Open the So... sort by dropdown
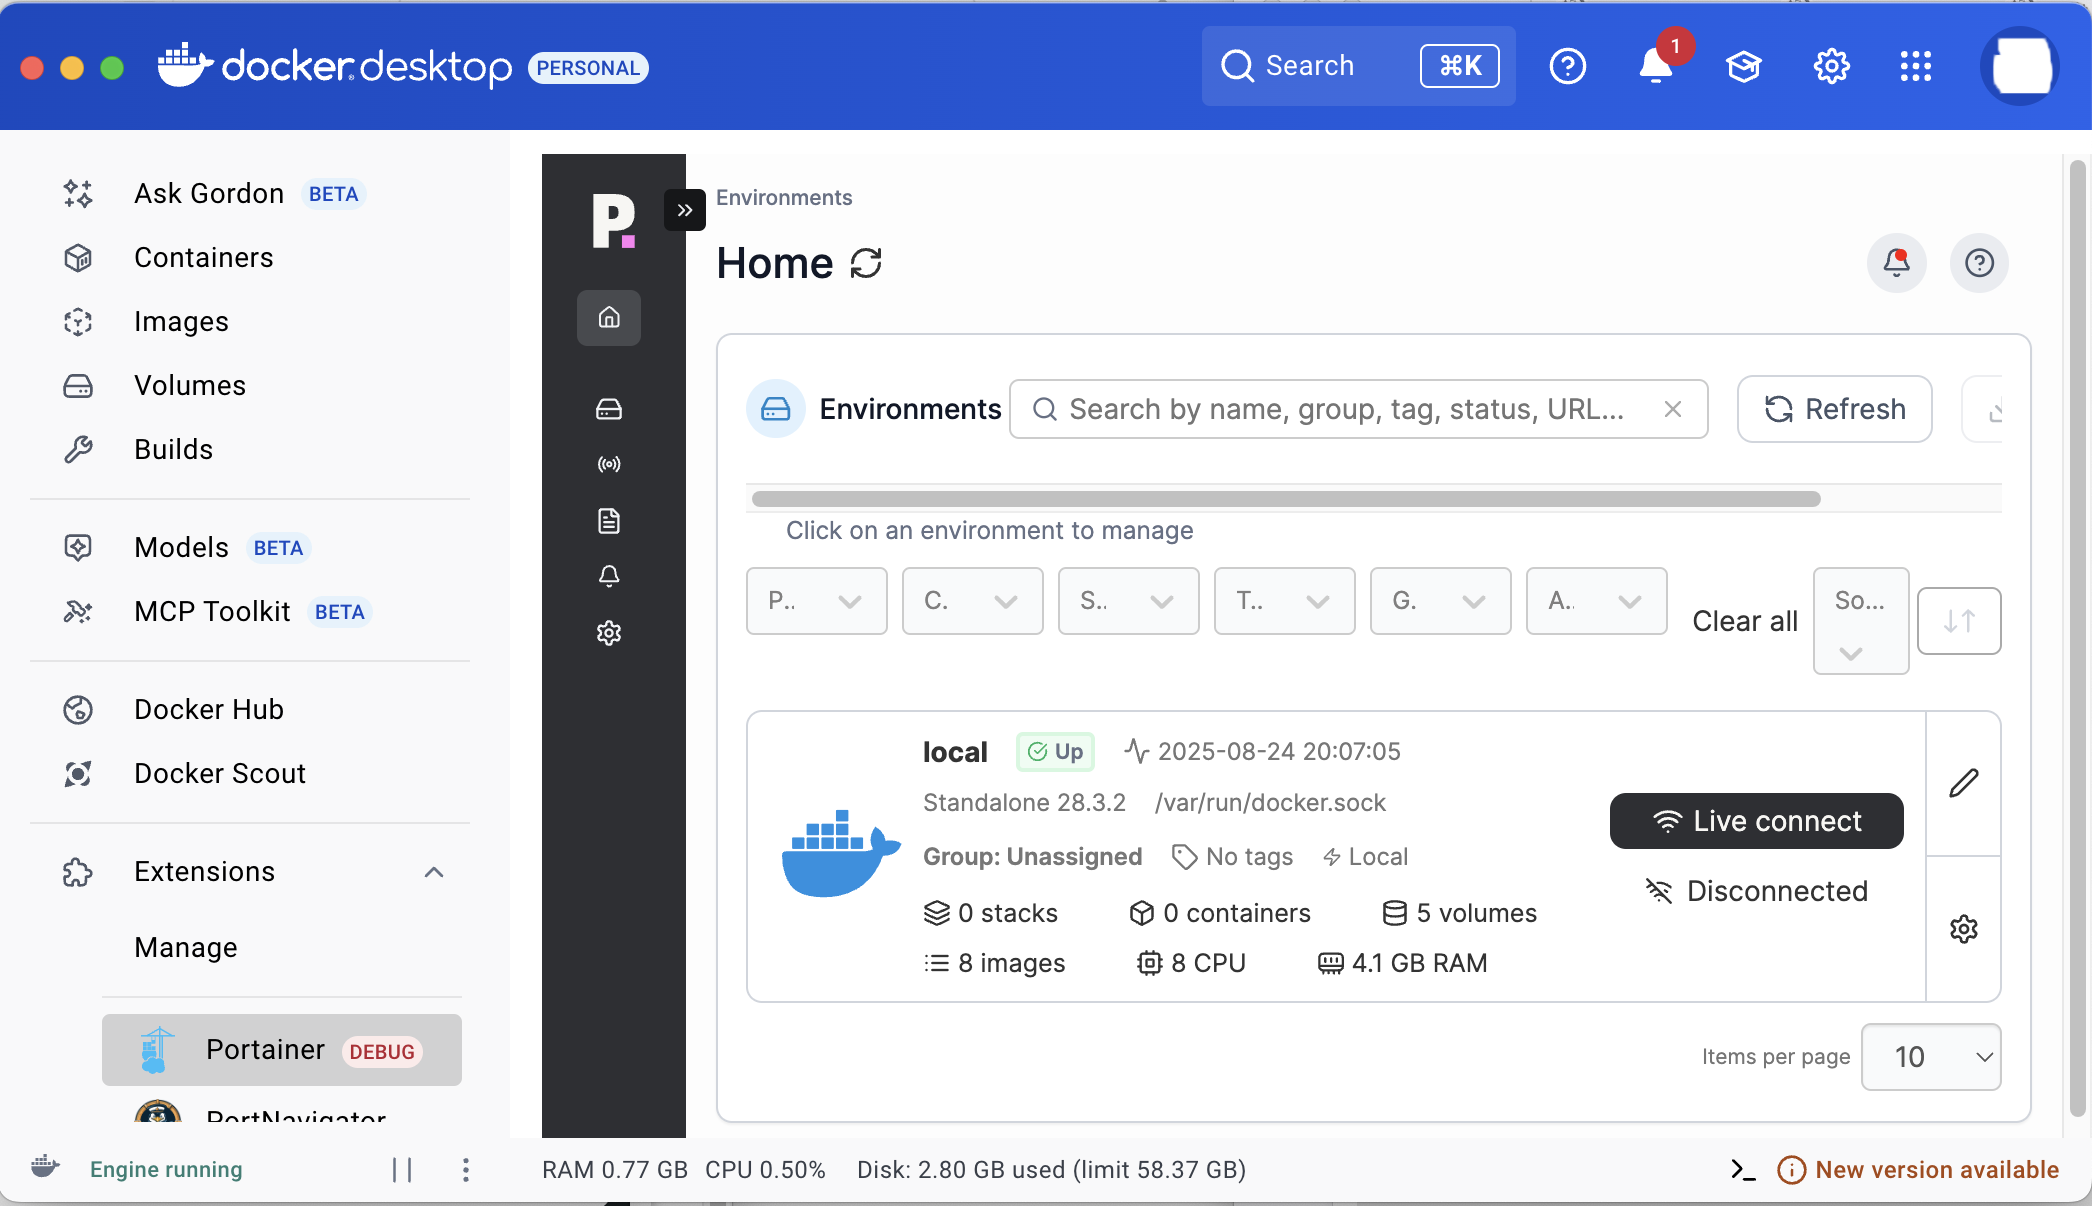Screen dimensions: 2092x1206 click(x=1861, y=621)
